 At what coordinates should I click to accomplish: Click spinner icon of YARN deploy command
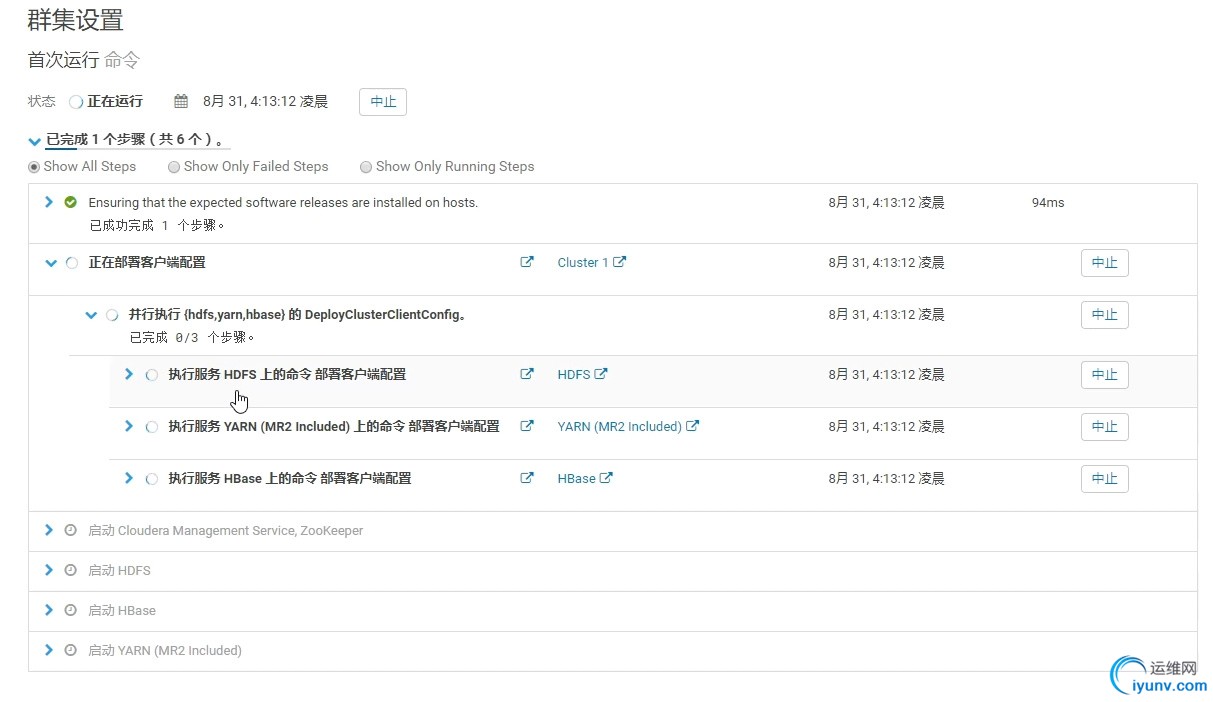[x=151, y=427]
